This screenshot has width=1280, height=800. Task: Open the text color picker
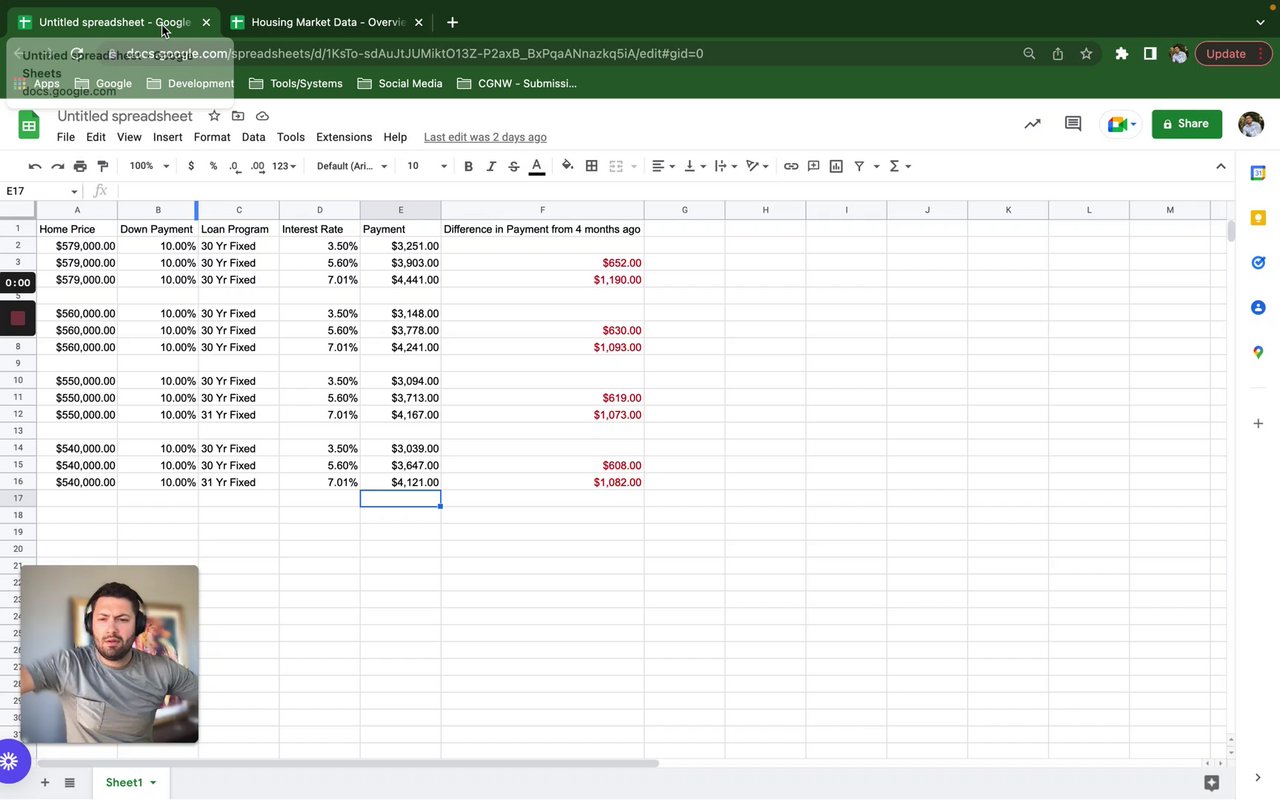[537, 166]
